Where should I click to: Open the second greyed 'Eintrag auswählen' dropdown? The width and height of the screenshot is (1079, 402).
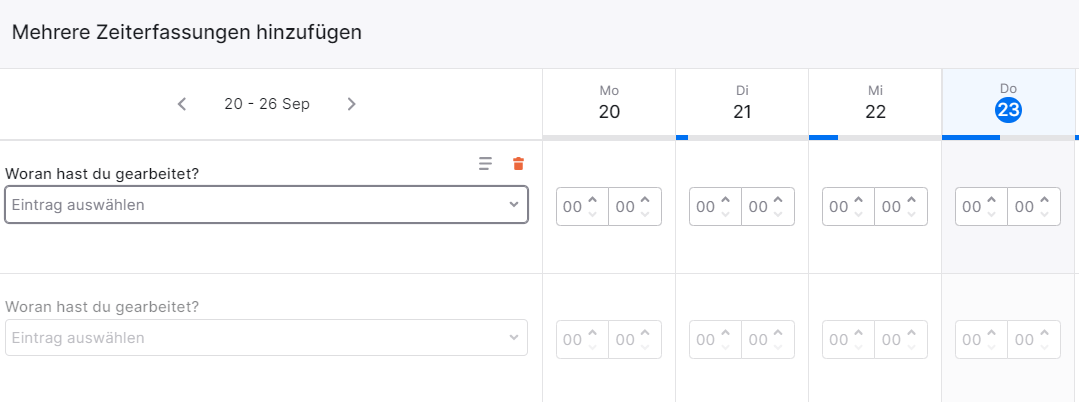(x=266, y=338)
